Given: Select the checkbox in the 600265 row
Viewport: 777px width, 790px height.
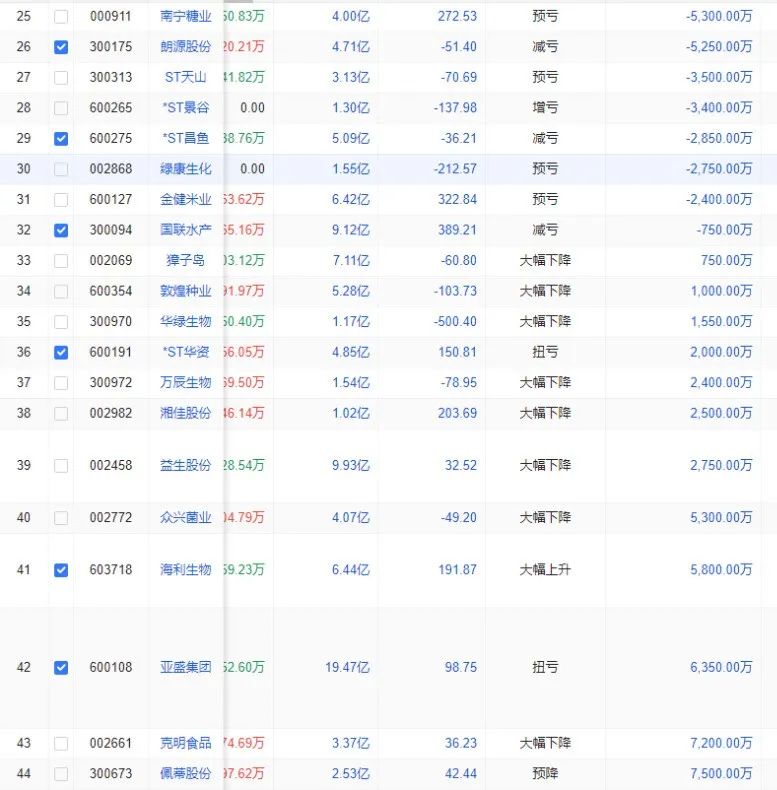Looking at the screenshot, I should pyautogui.click(x=61, y=108).
